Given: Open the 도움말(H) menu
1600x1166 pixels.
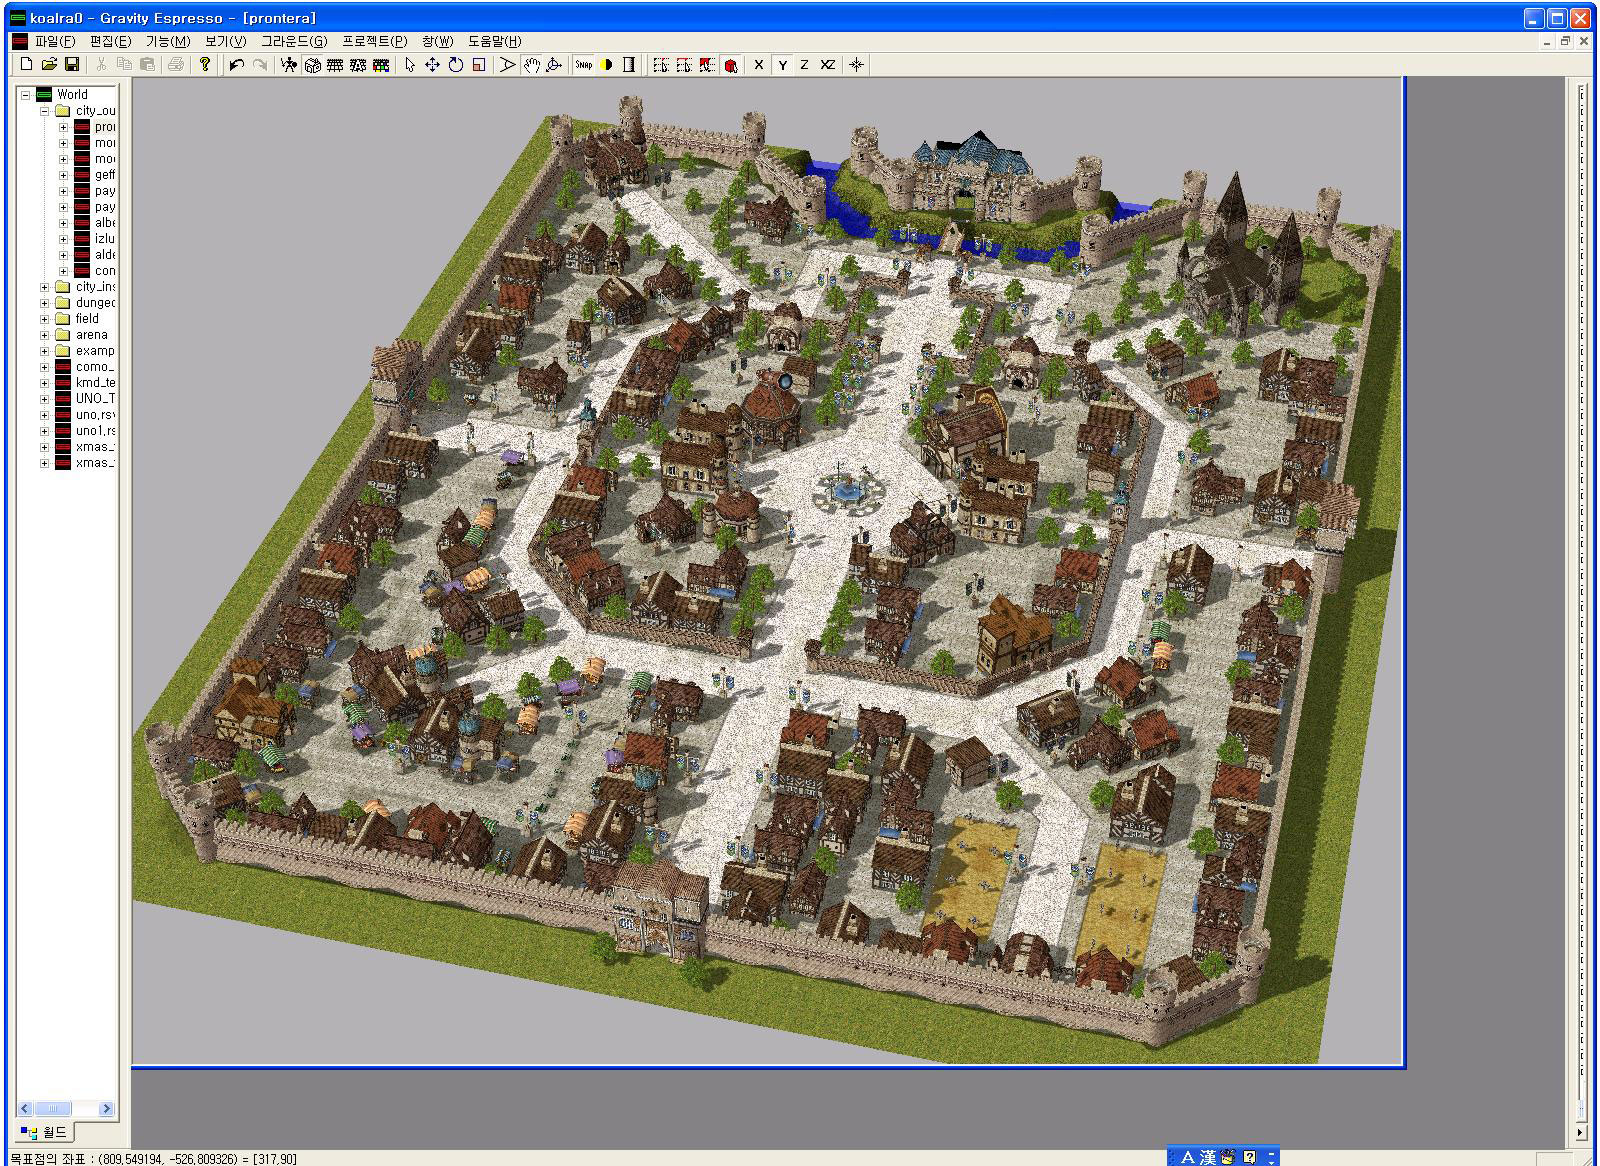Looking at the screenshot, I should click(x=495, y=41).
